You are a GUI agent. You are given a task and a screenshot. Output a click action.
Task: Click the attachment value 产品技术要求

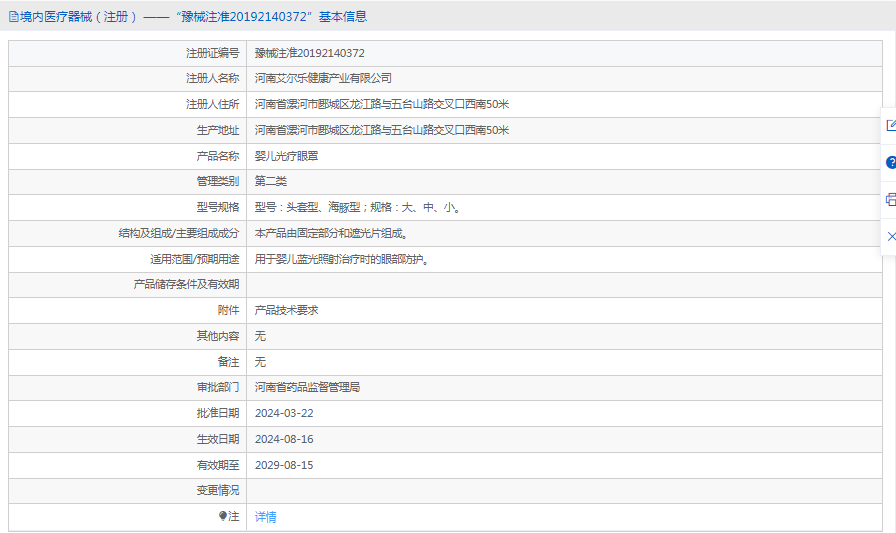coord(286,310)
